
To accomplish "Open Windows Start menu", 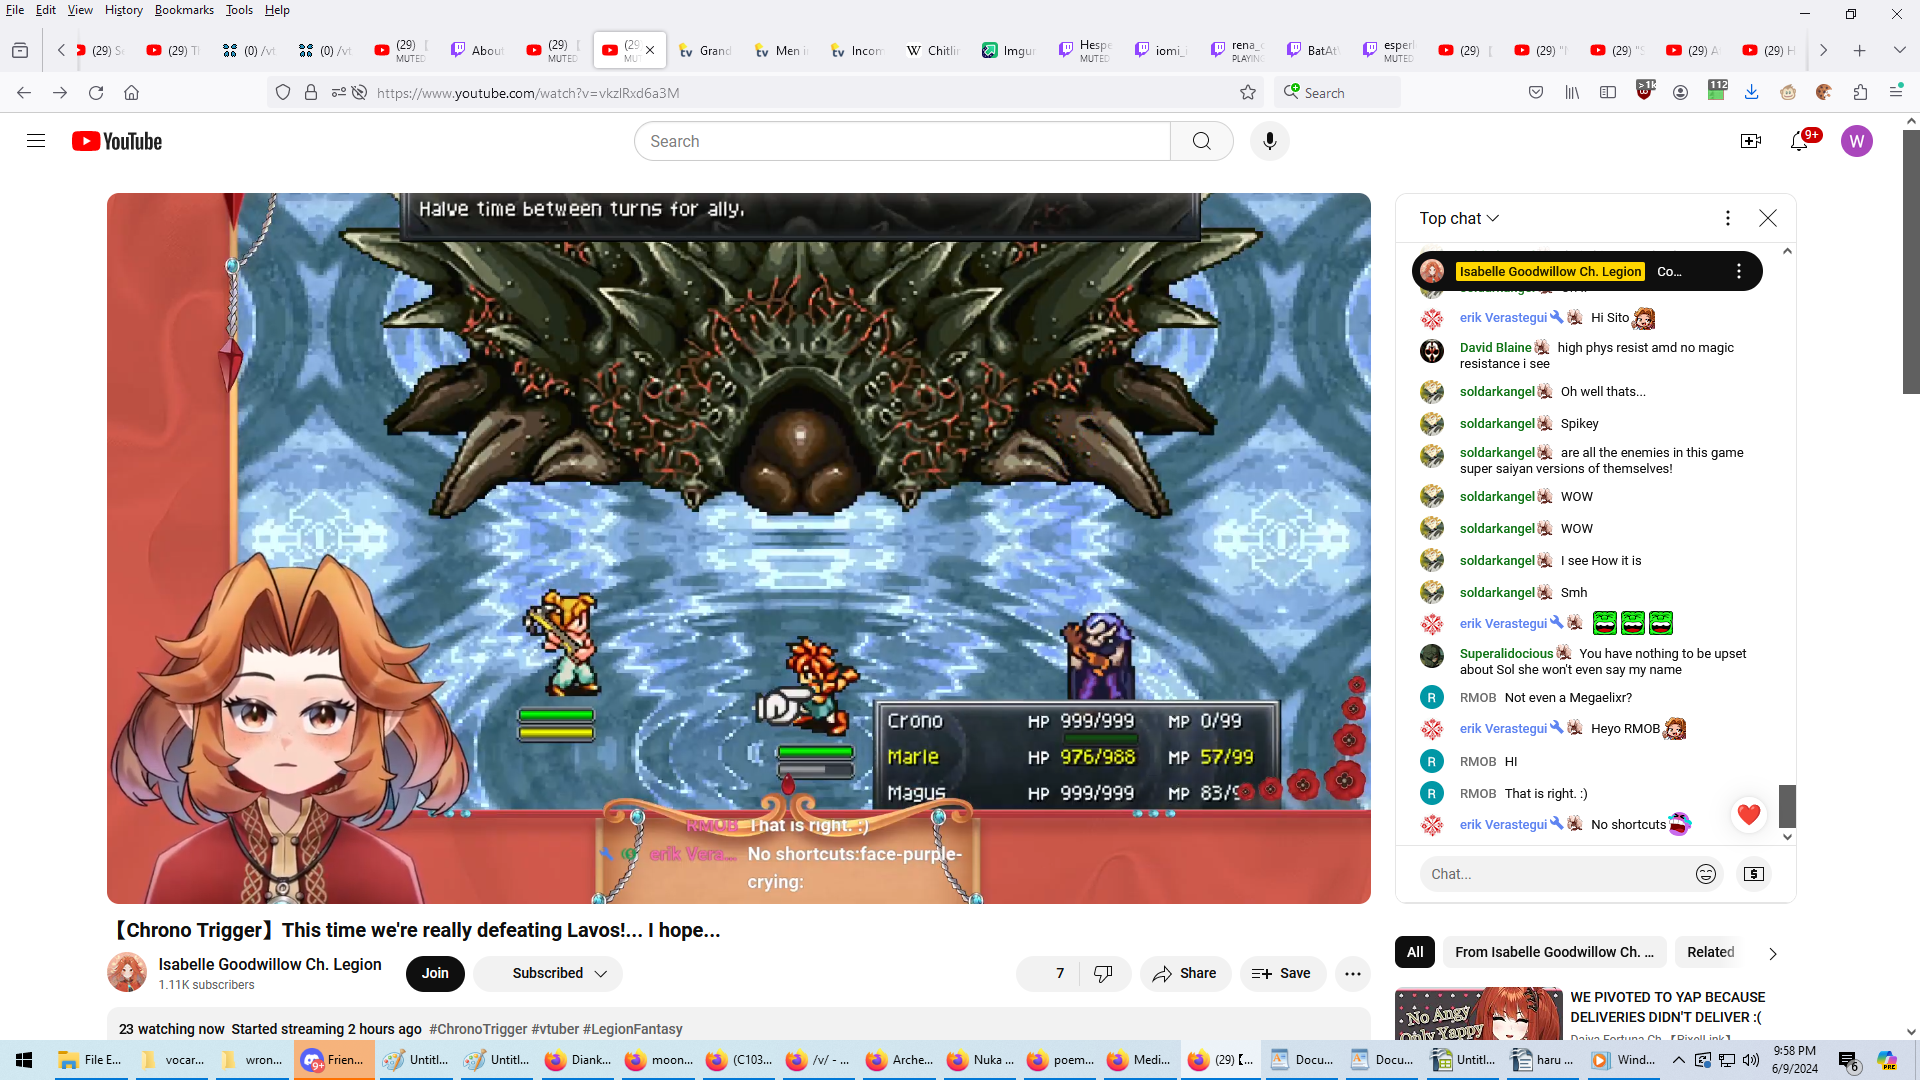I will point(24,1060).
